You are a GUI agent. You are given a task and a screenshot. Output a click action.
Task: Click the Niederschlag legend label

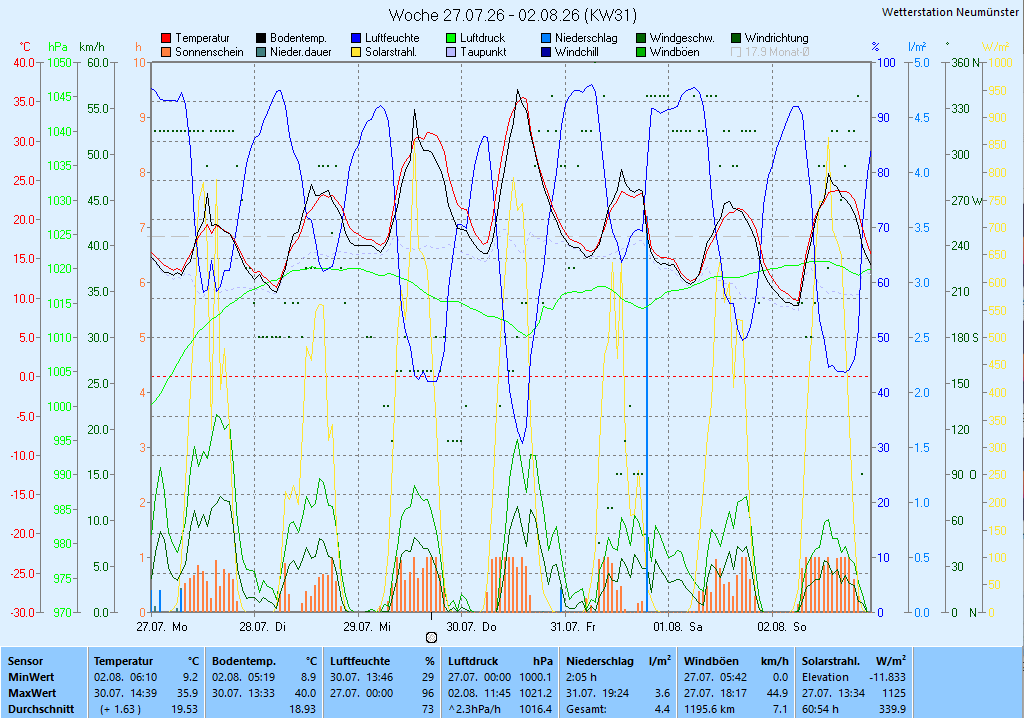(x=586, y=39)
